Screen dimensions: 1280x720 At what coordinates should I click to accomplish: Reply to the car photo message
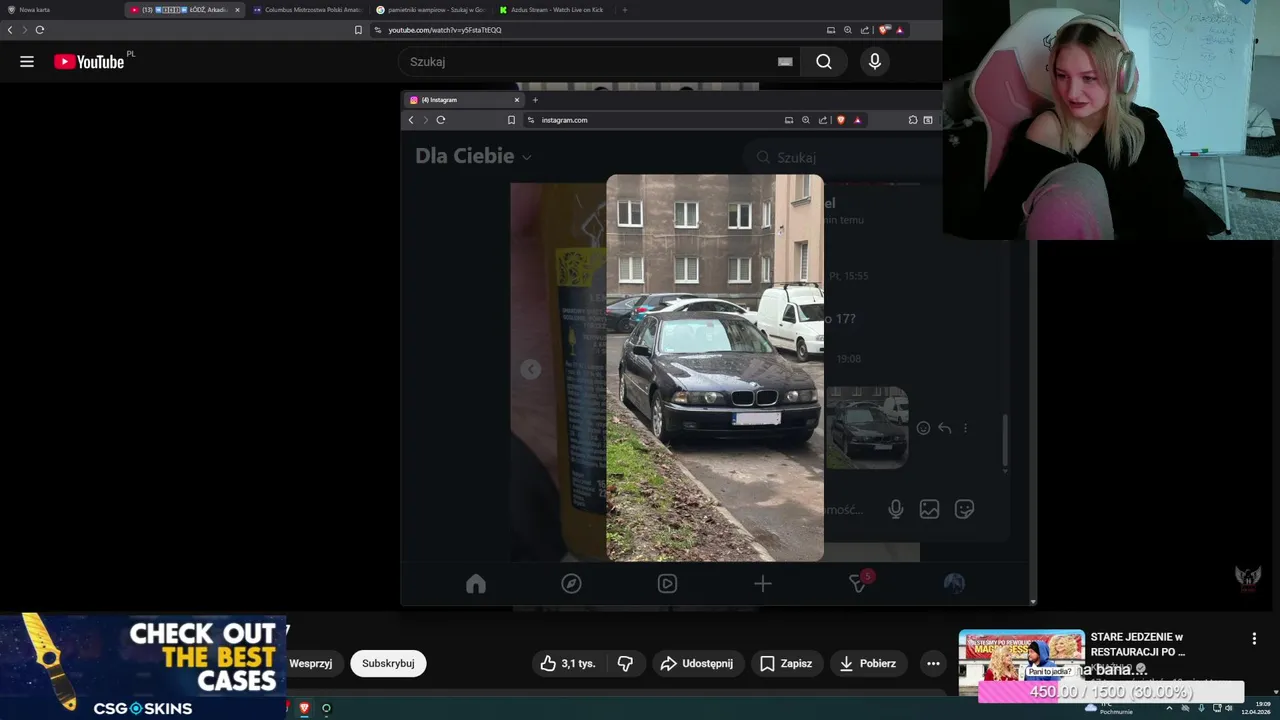click(x=944, y=428)
